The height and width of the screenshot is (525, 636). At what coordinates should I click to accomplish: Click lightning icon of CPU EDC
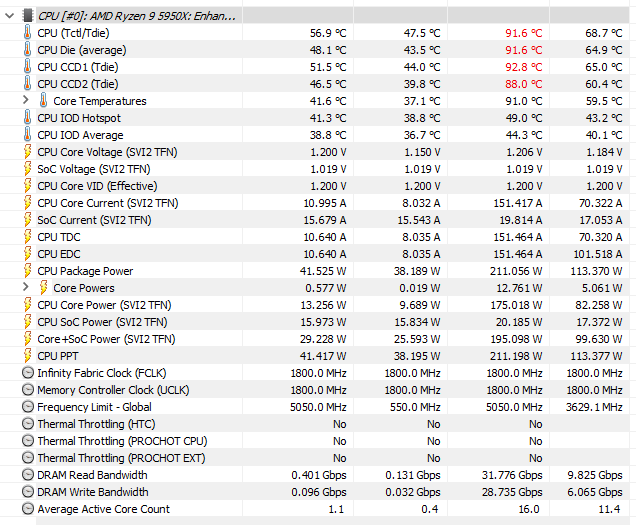point(27,254)
